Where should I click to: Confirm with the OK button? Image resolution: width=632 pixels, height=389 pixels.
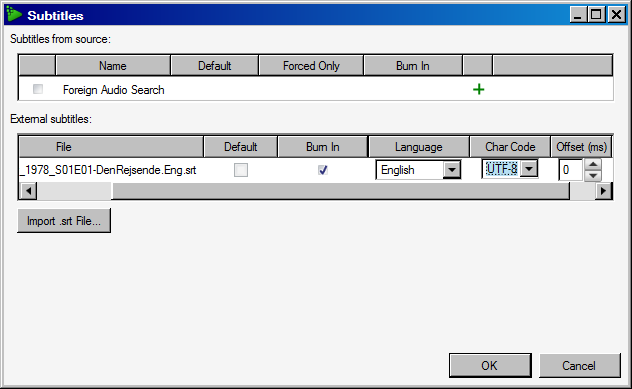click(x=490, y=366)
